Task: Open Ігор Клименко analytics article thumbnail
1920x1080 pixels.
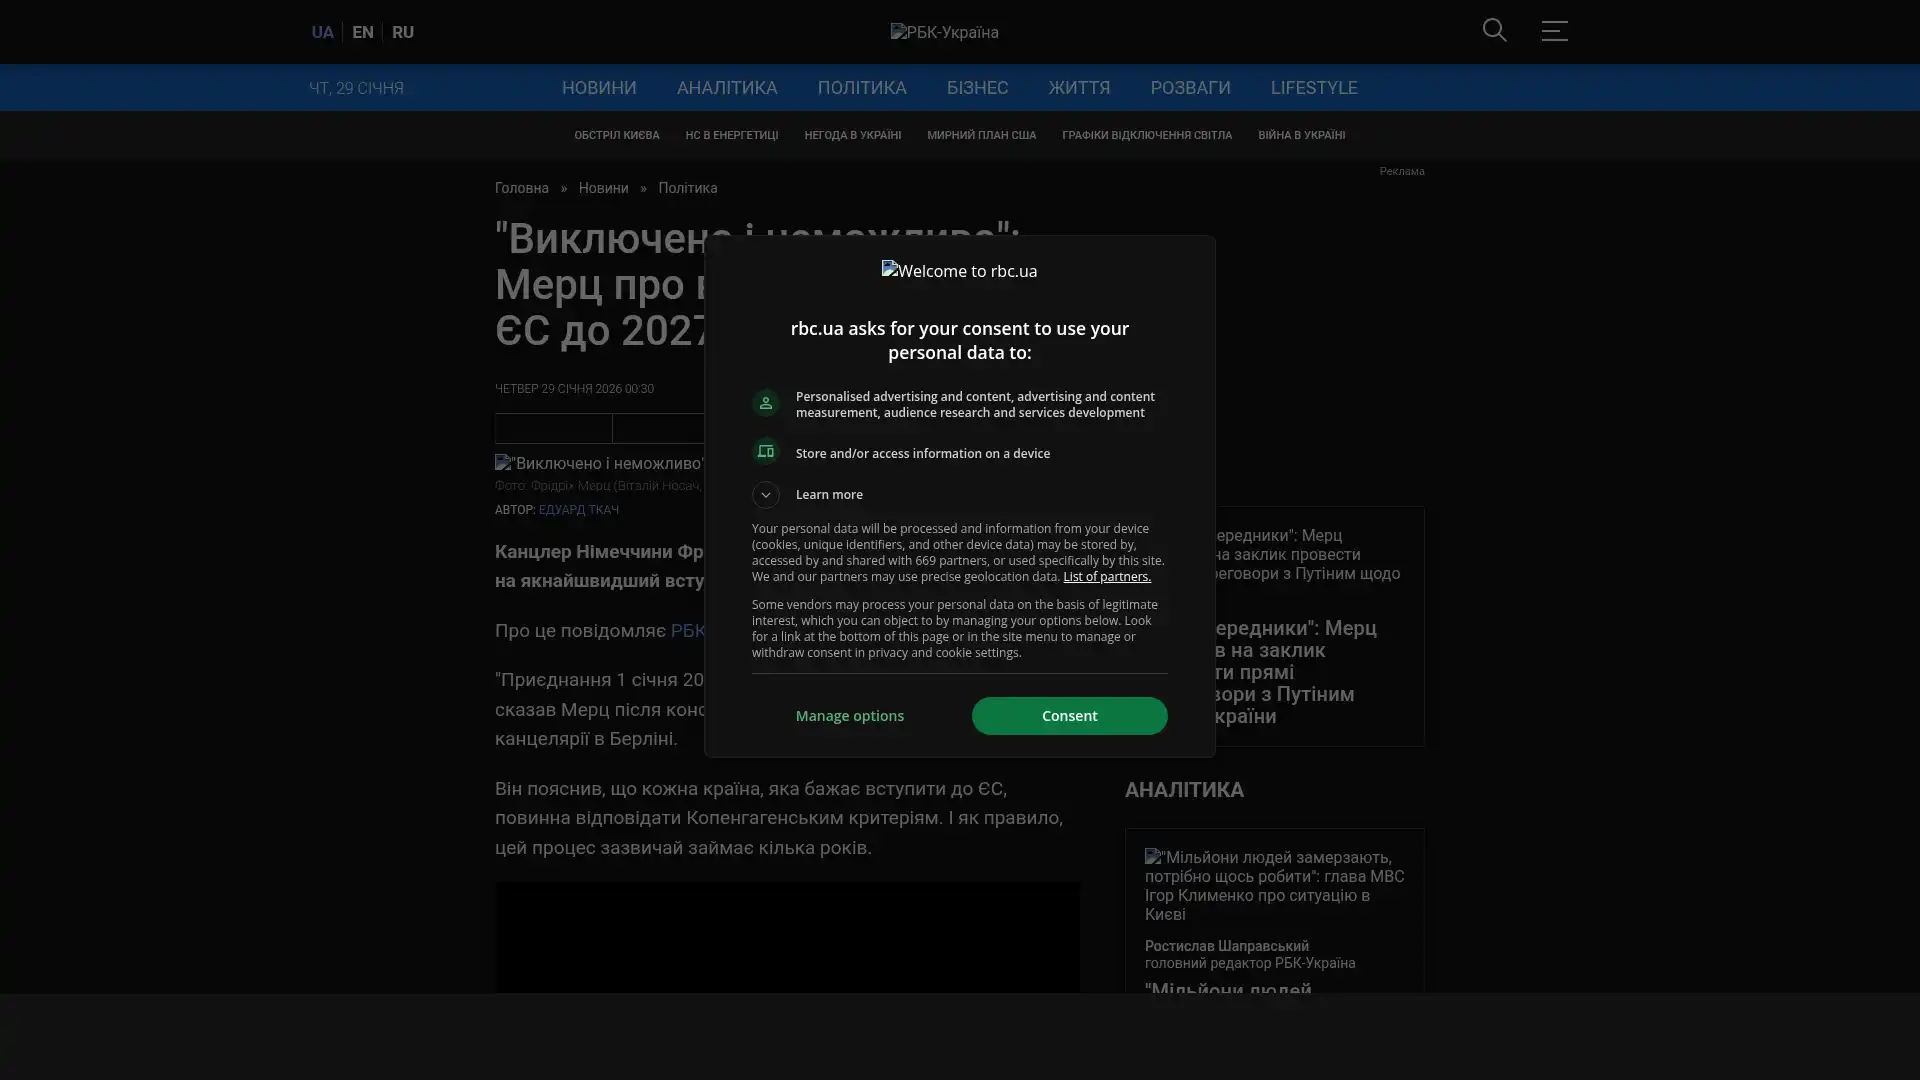Action: pyautogui.click(x=1273, y=885)
